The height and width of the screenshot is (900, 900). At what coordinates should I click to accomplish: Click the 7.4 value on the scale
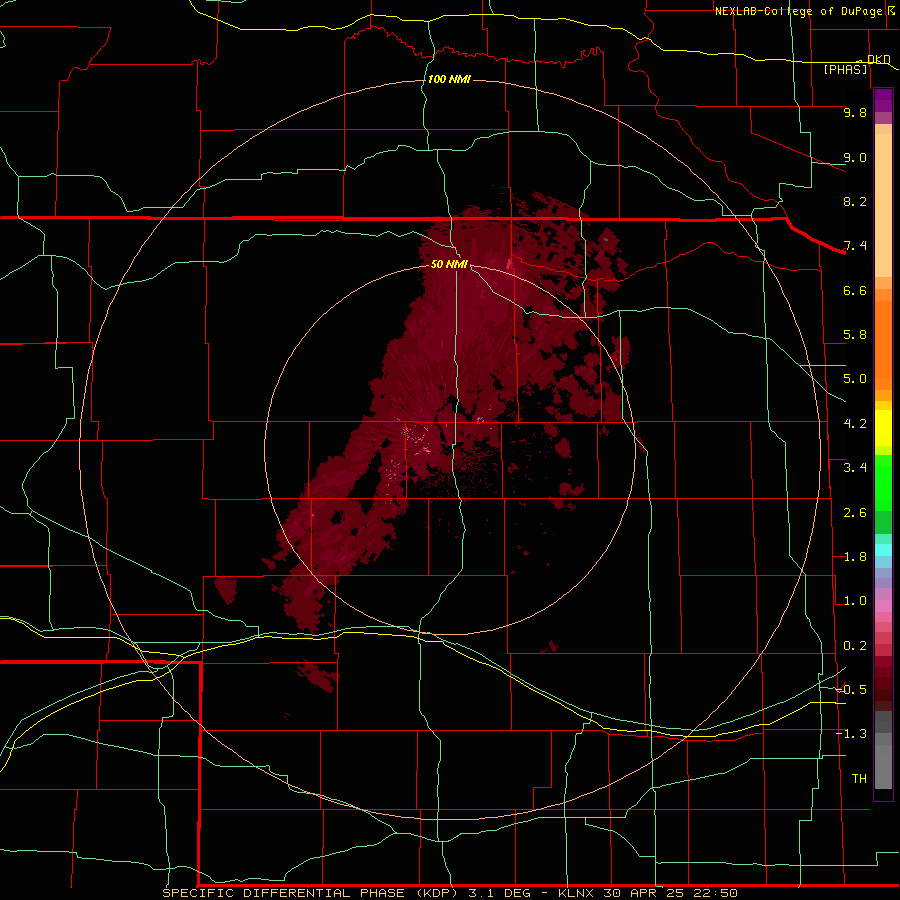click(855, 246)
